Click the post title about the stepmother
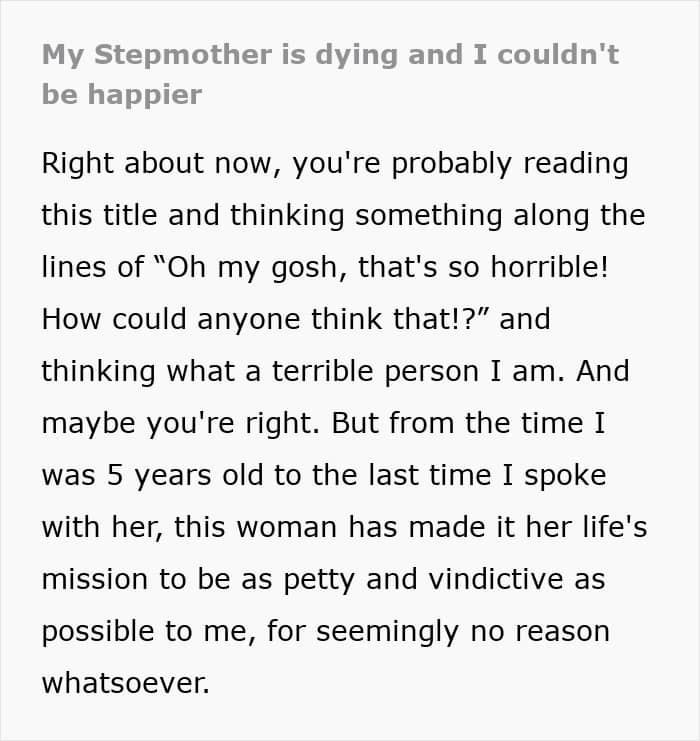Image resolution: width=700 pixels, height=741 pixels. (x=330, y=54)
